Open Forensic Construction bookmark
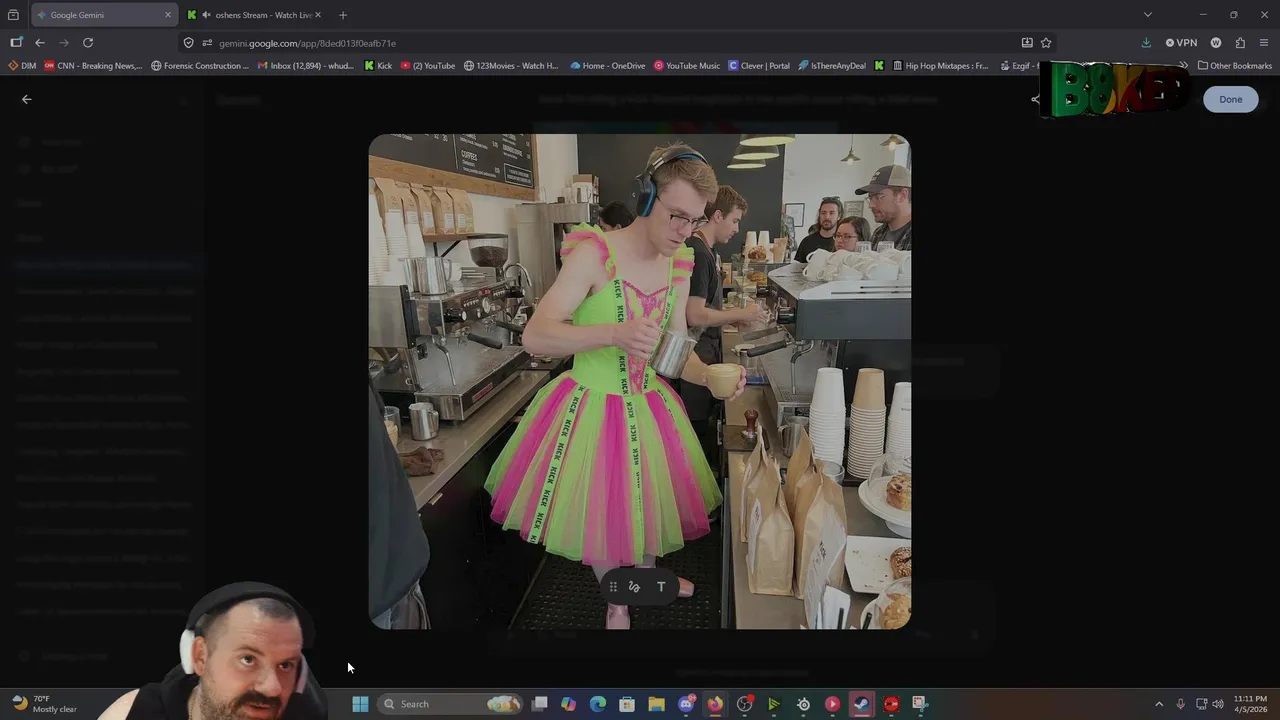The width and height of the screenshot is (1280, 720). (x=200, y=66)
